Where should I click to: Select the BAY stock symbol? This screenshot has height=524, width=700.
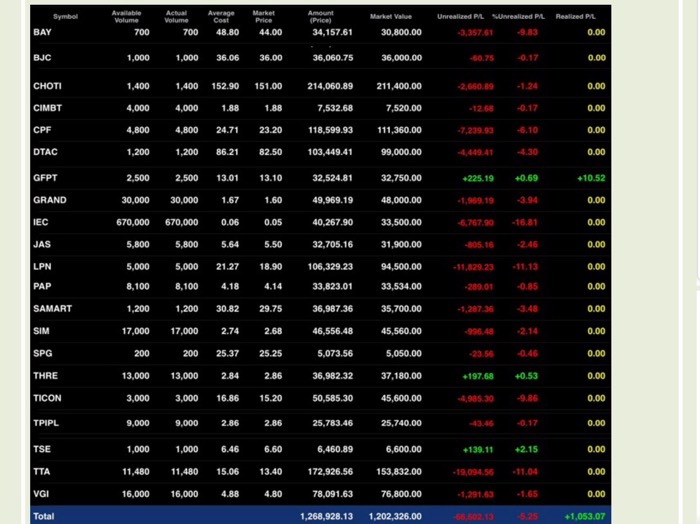pyautogui.click(x=42, y=32)
